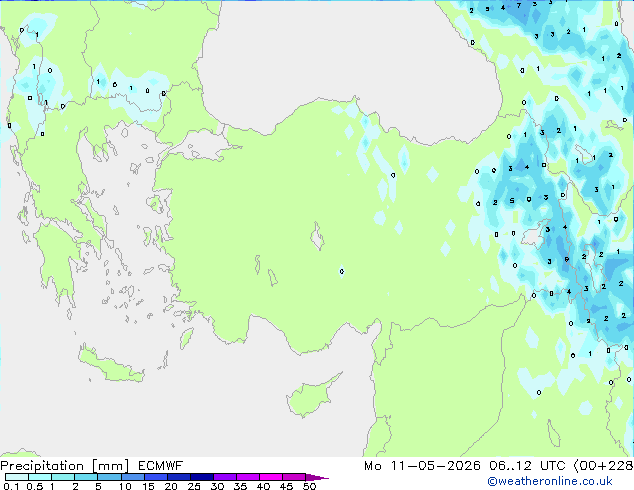Click the "10" legend scale label

[125, 486]
